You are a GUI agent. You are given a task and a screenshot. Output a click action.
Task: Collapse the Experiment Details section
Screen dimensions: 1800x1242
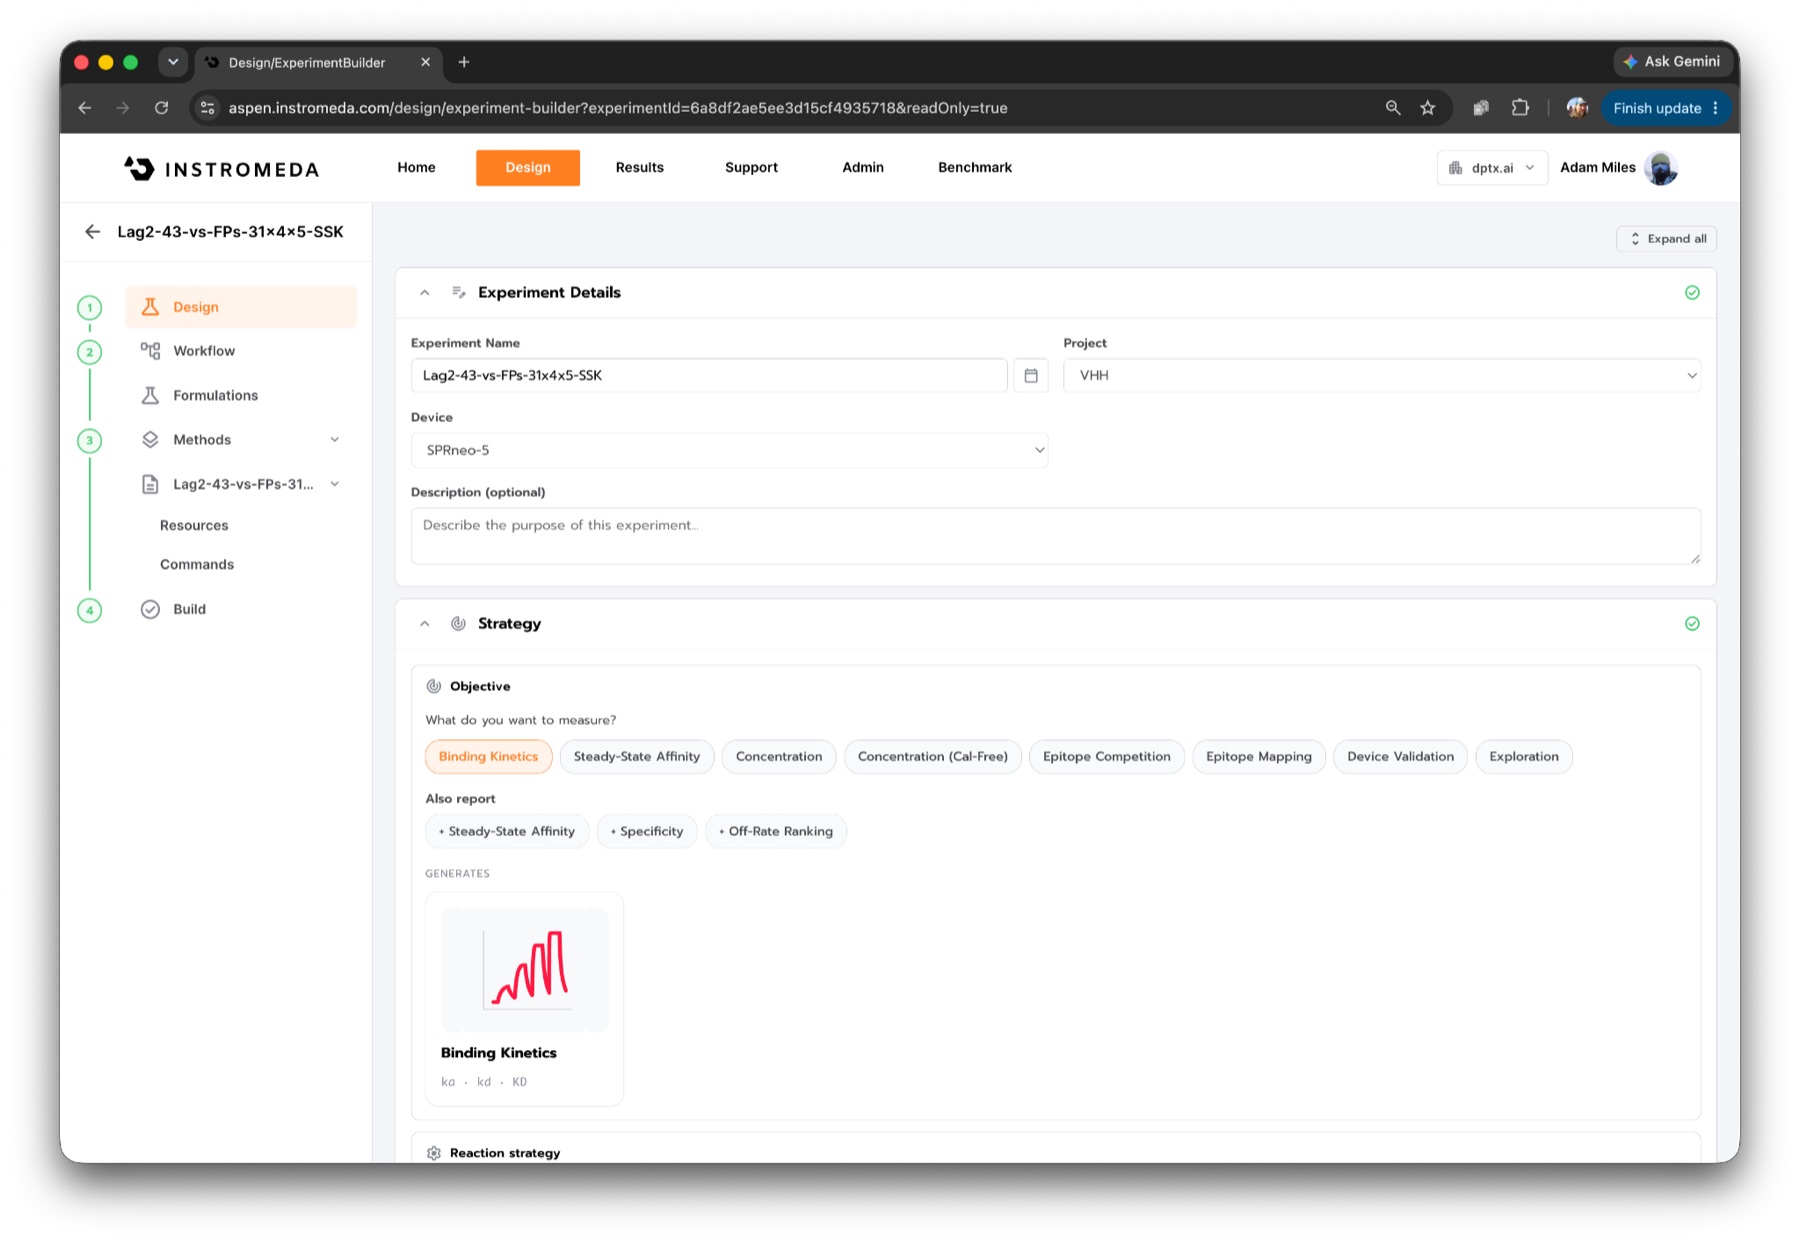425,293
